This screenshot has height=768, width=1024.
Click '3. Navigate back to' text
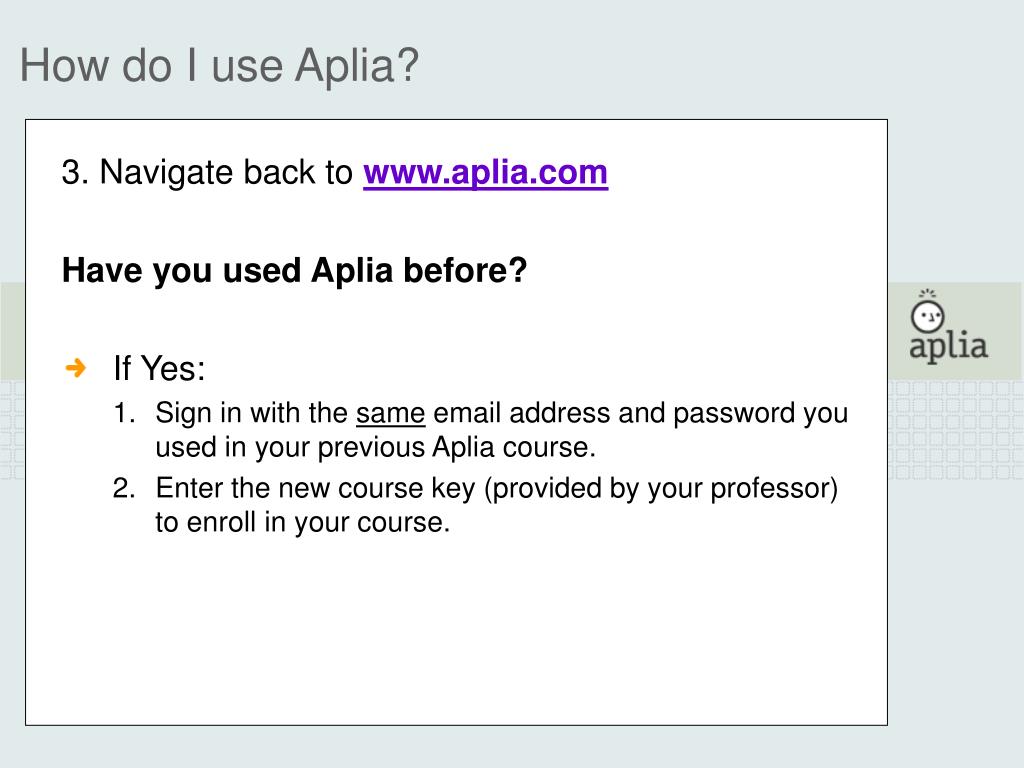pos(207,173)
